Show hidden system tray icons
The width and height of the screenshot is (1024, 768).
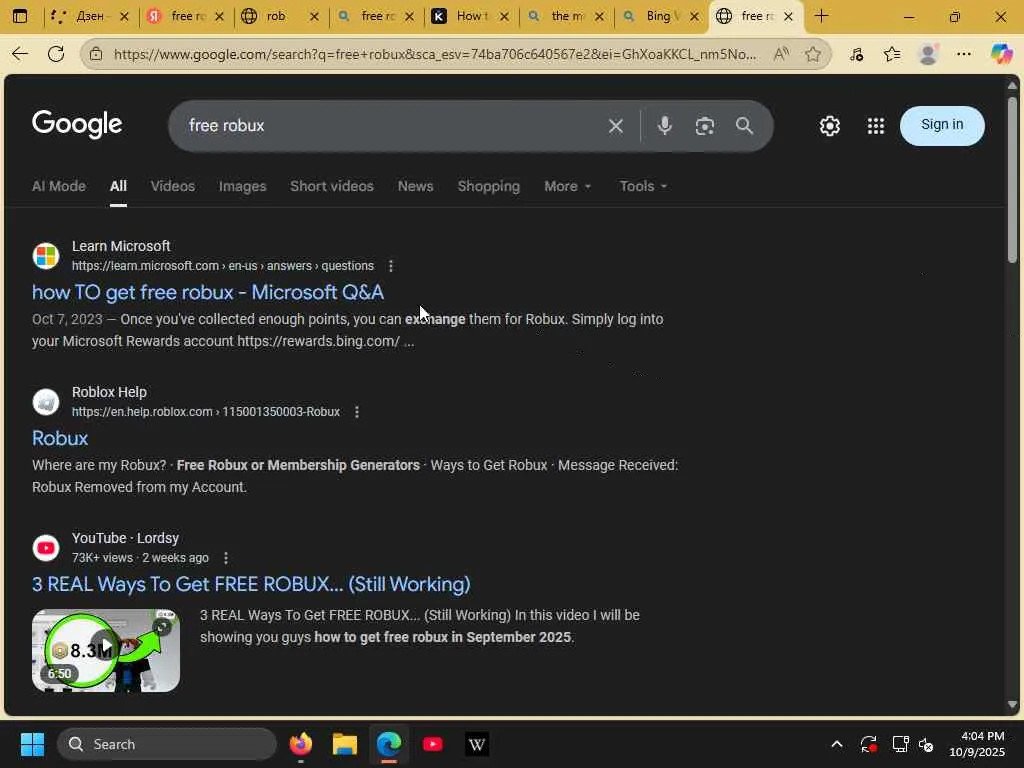click(x=837, y=744)
